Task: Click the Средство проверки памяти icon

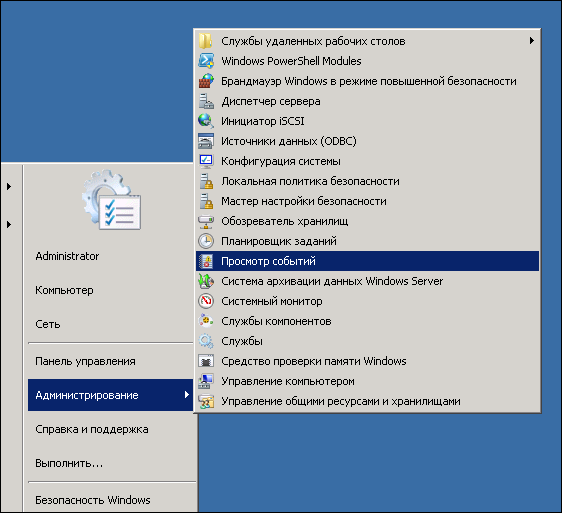Action: click(206, 361)
